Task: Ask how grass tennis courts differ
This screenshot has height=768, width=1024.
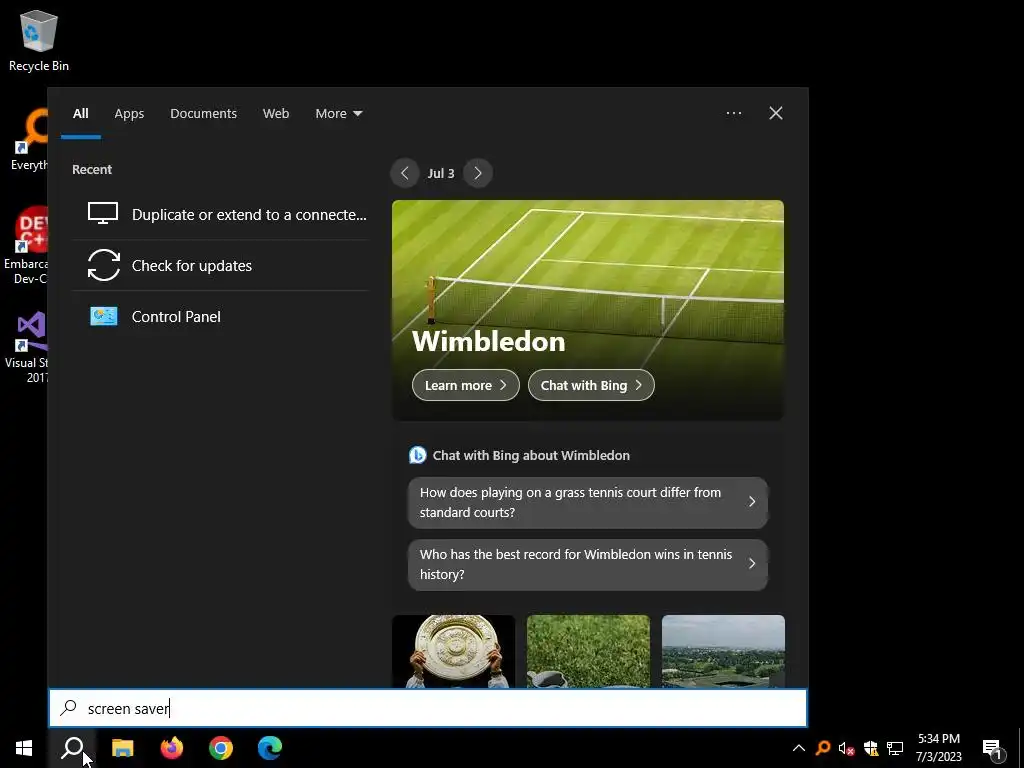Action: [588, 502]
